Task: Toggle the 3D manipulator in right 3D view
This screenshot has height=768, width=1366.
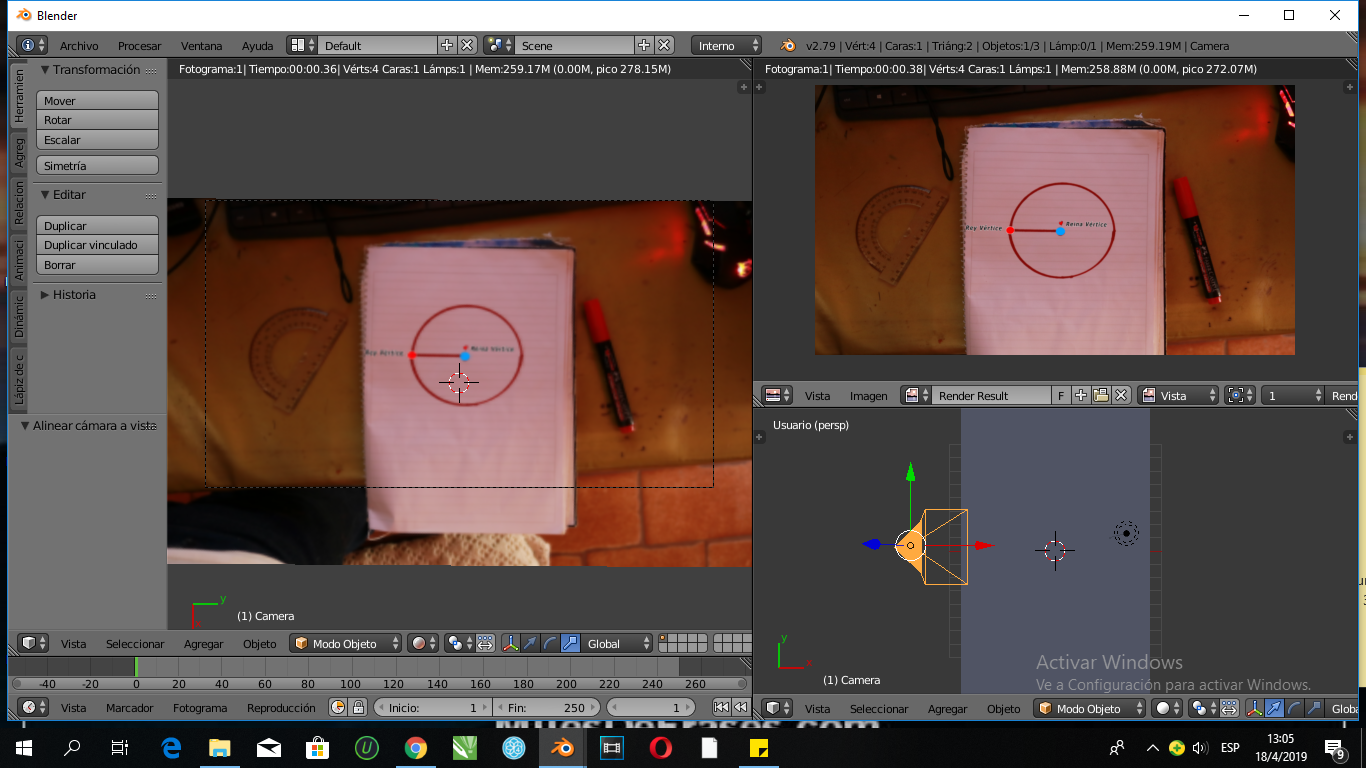Action: point(1255,708)
